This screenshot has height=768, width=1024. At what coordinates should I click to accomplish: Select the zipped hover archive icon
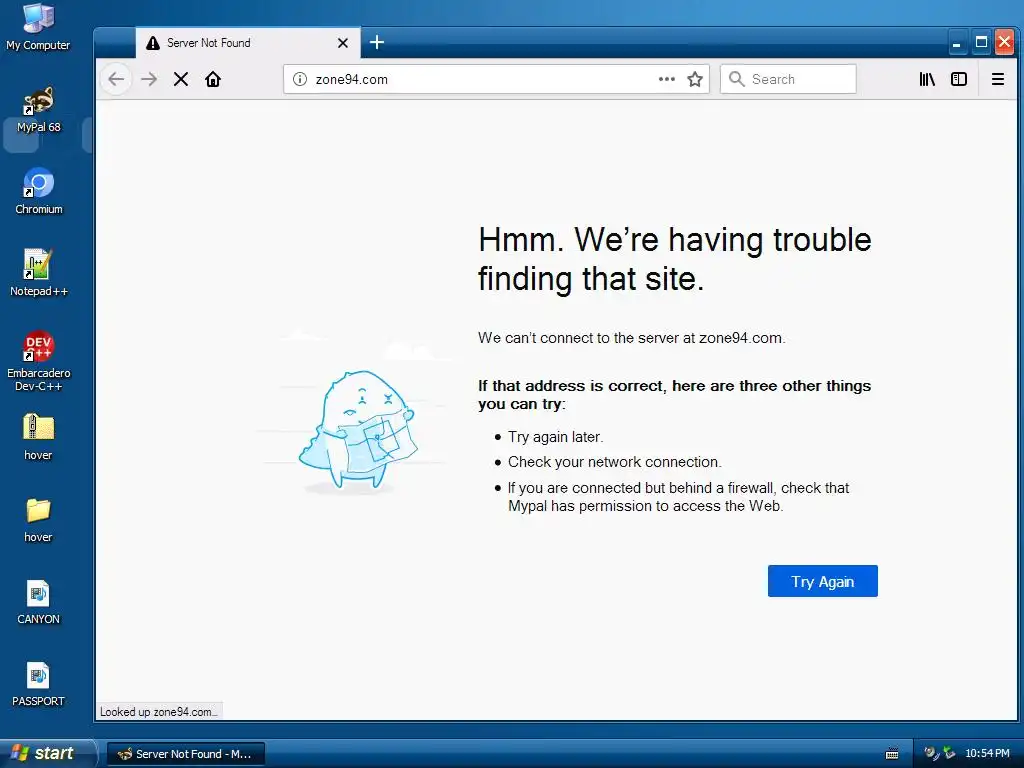click(x=38, y=437)
